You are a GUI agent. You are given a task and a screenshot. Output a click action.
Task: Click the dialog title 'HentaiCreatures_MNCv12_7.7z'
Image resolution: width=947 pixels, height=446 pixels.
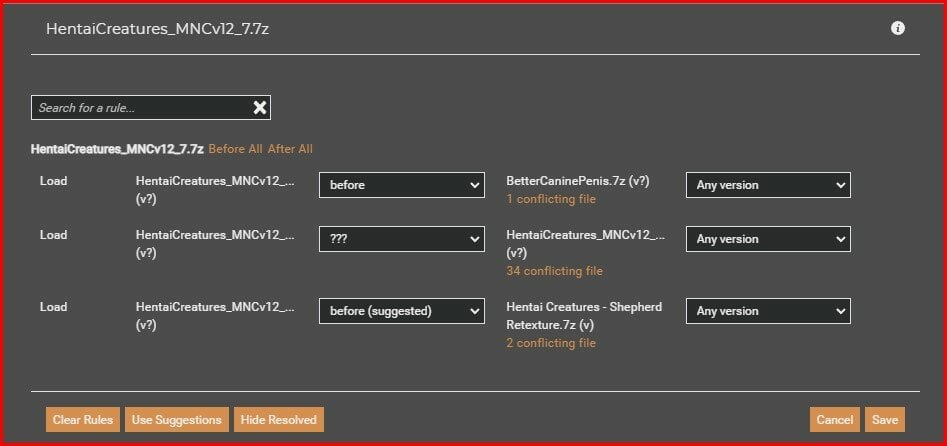tap(158, 28)
